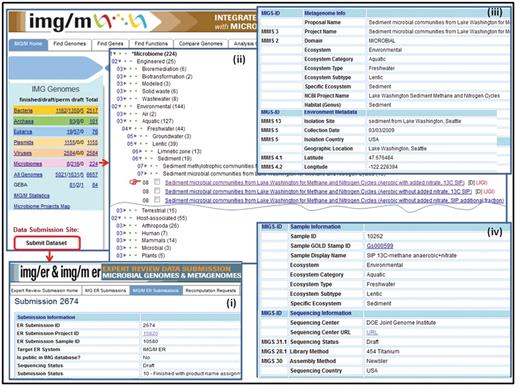Tick checkbox for Aerobic with added nitrate, 13C SIP
The image size is (520, 390).
click(x=157, y=182)
